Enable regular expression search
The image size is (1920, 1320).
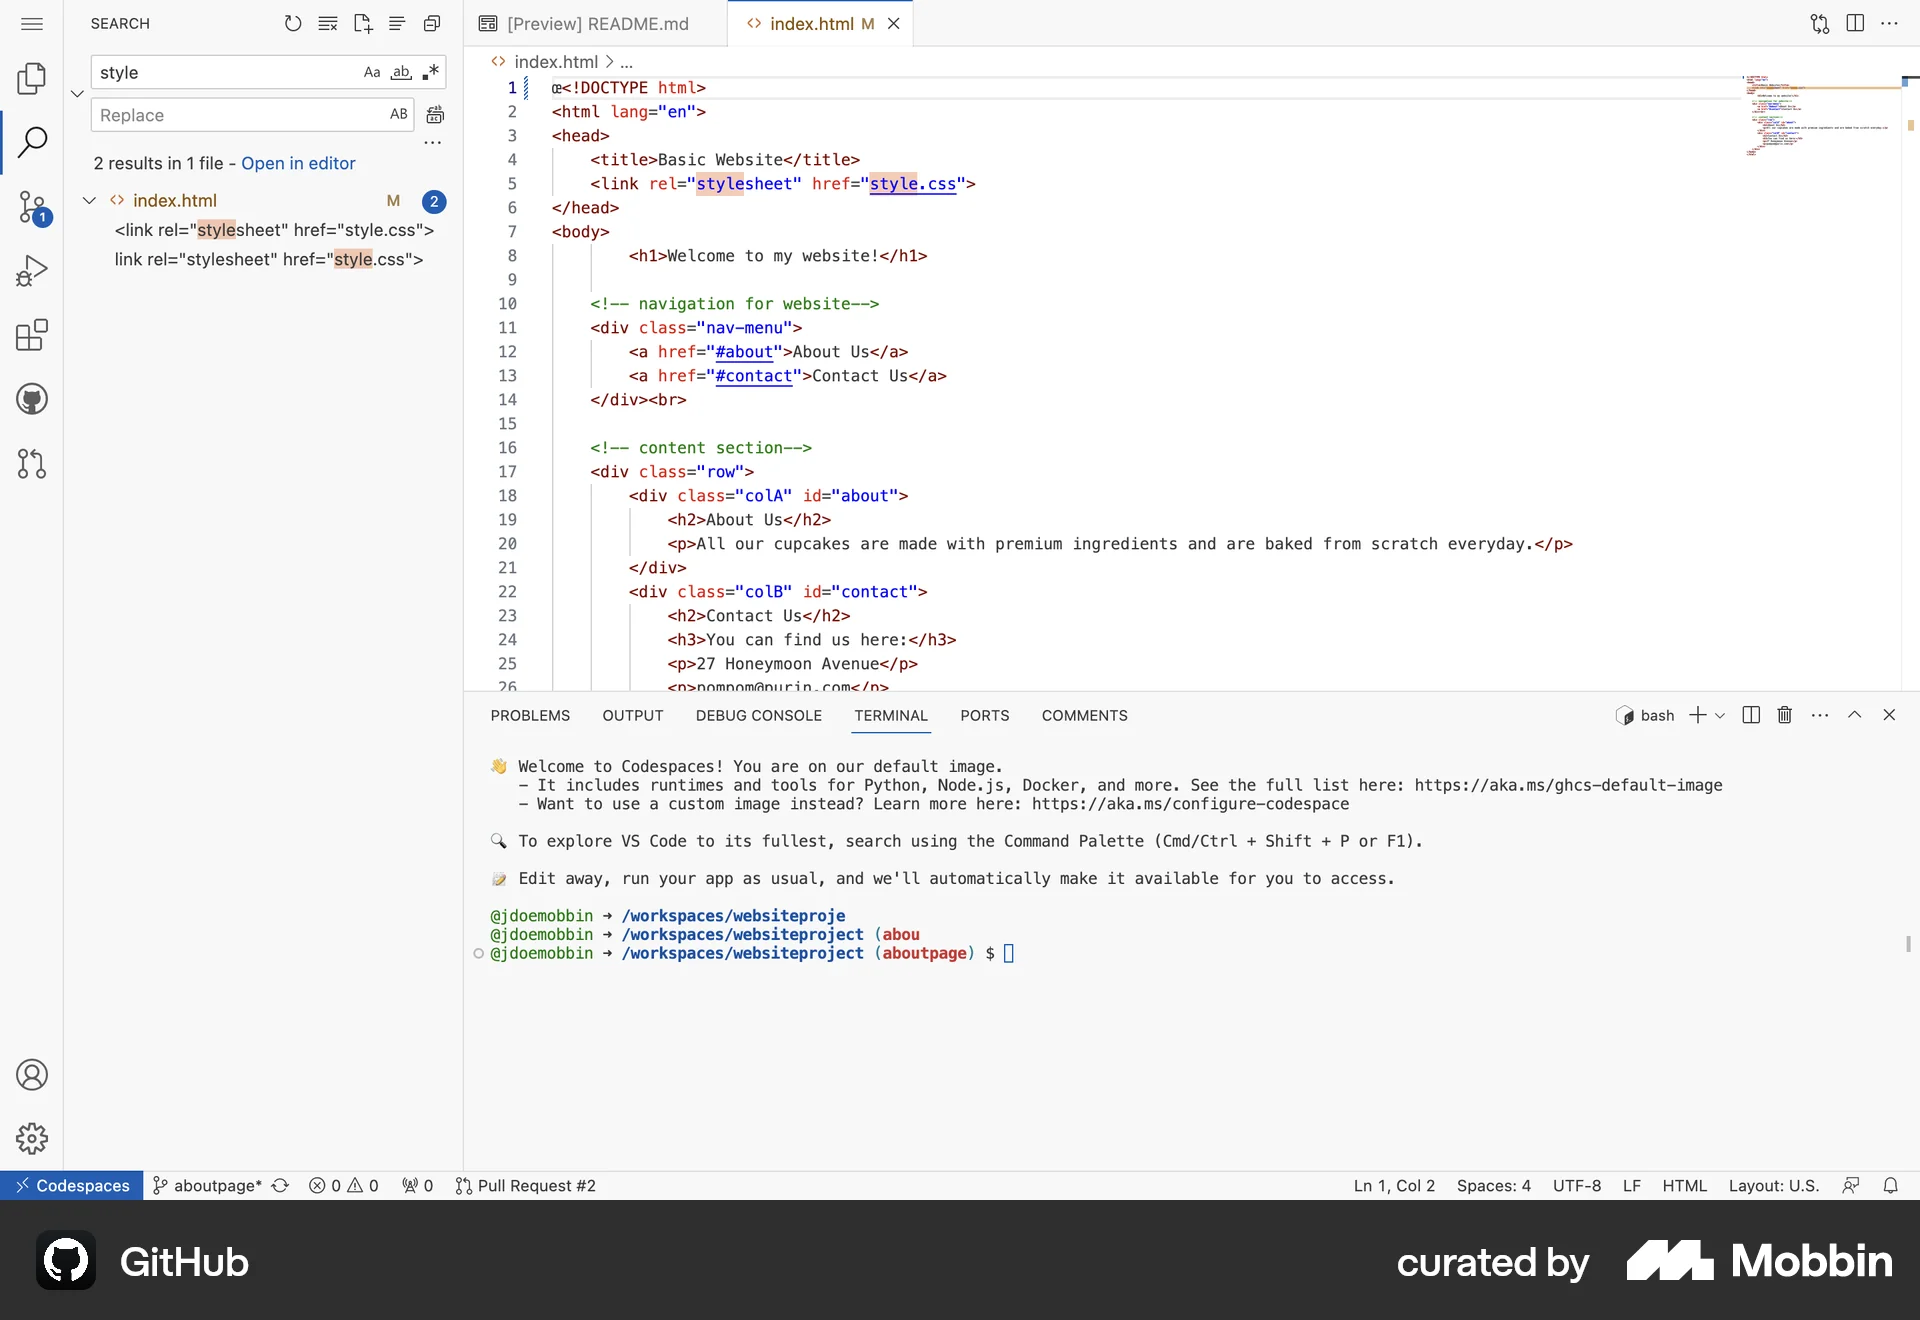pyautogui.click(x=431, y=72)
